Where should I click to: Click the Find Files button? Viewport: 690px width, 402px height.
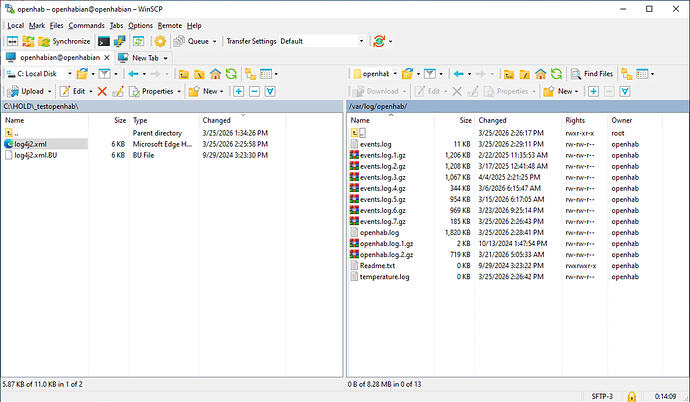point(592,74)
